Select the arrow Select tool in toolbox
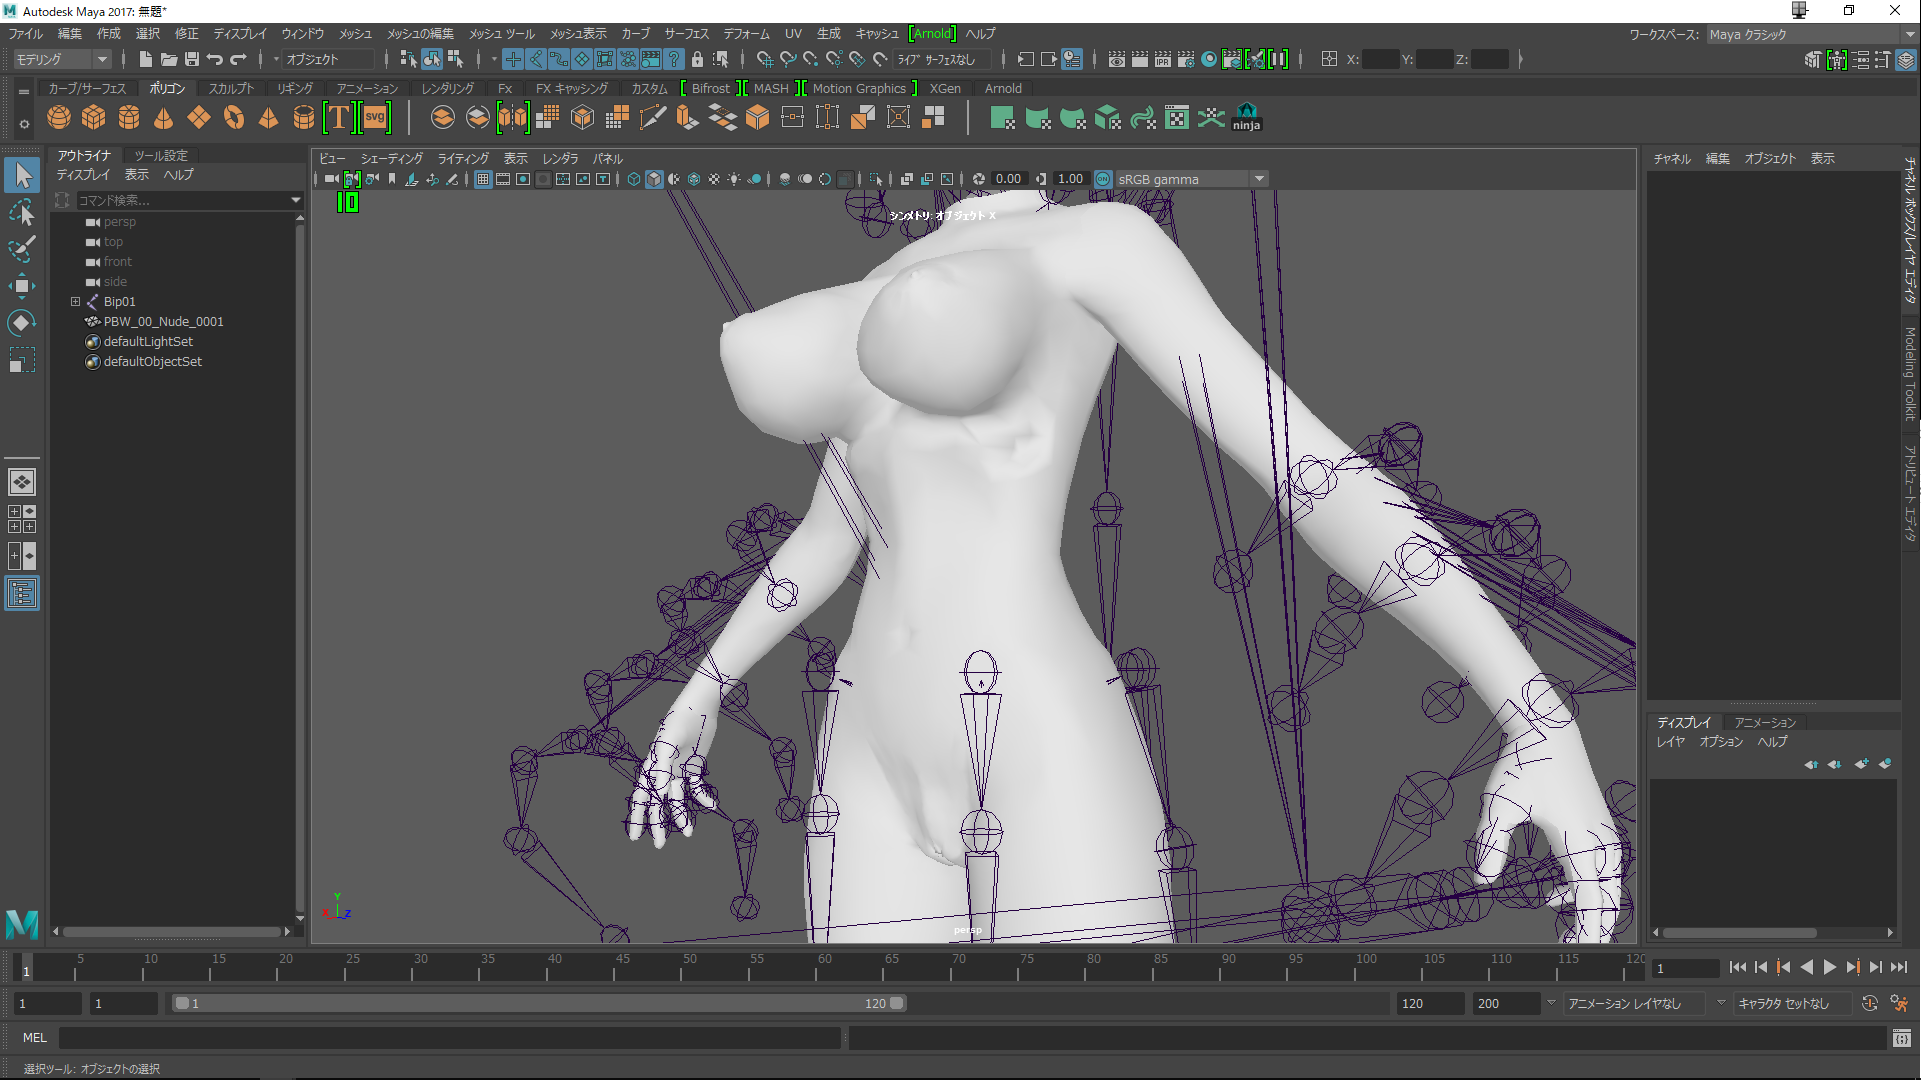The image size is (1921, 1080). pyautogui.click(x=22, y=175)
